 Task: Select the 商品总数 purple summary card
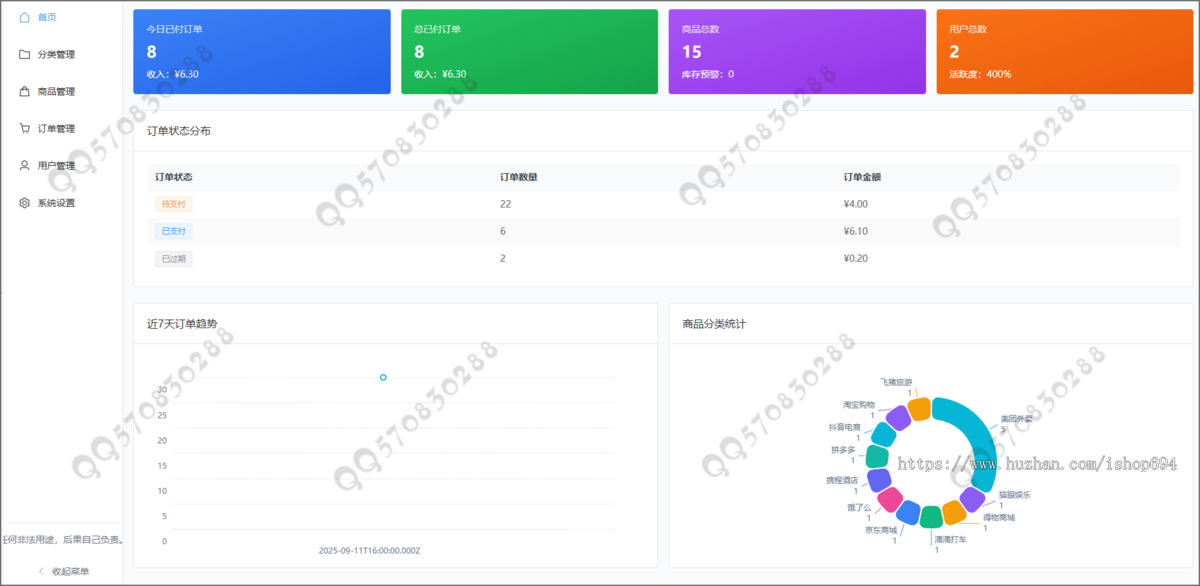tap(797, 52)
